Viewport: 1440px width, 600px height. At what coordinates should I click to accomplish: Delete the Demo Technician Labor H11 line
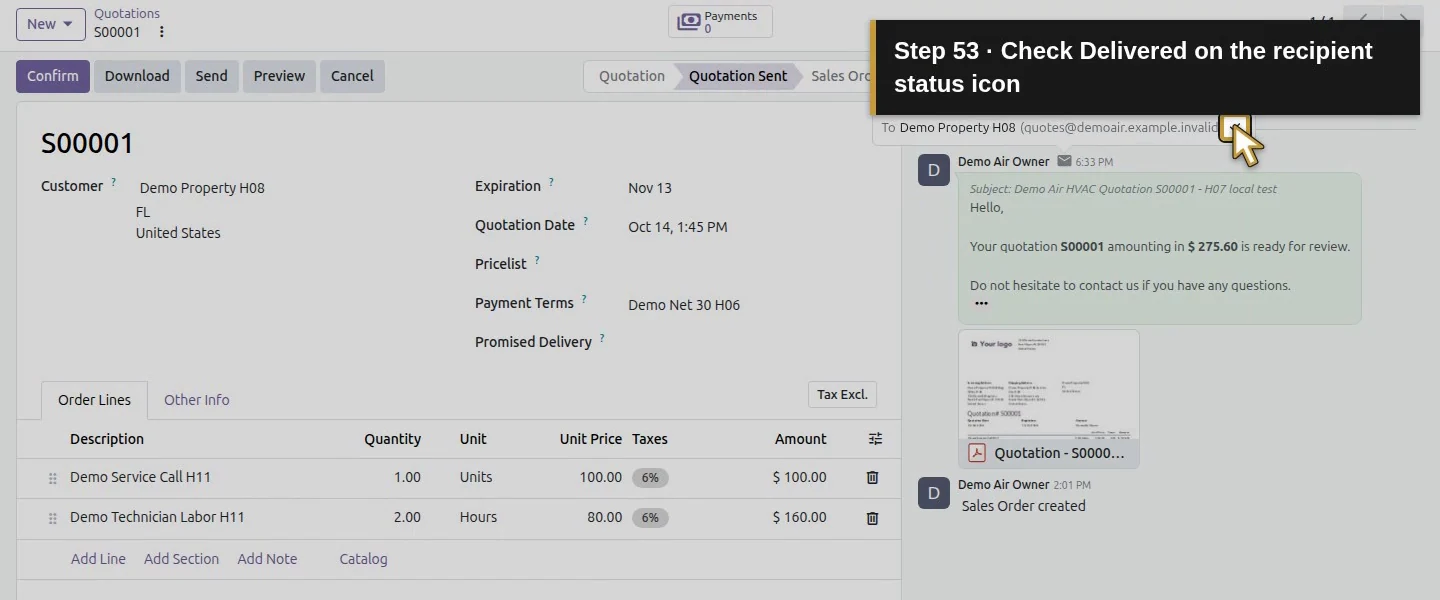tap(872, 518)
